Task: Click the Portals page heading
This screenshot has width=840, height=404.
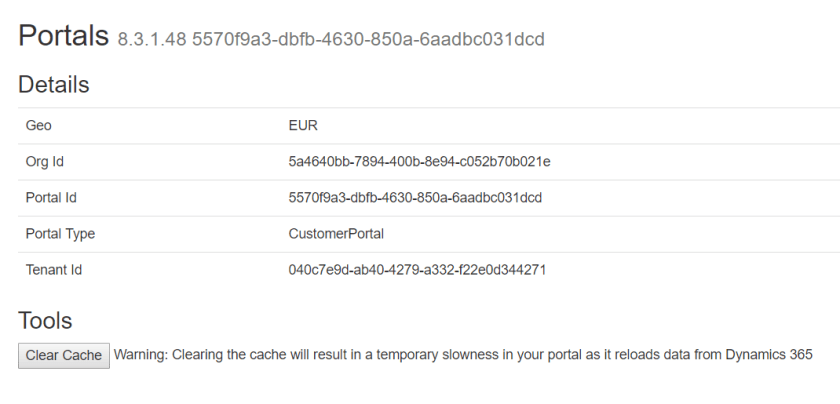Action: click(62, 37)
